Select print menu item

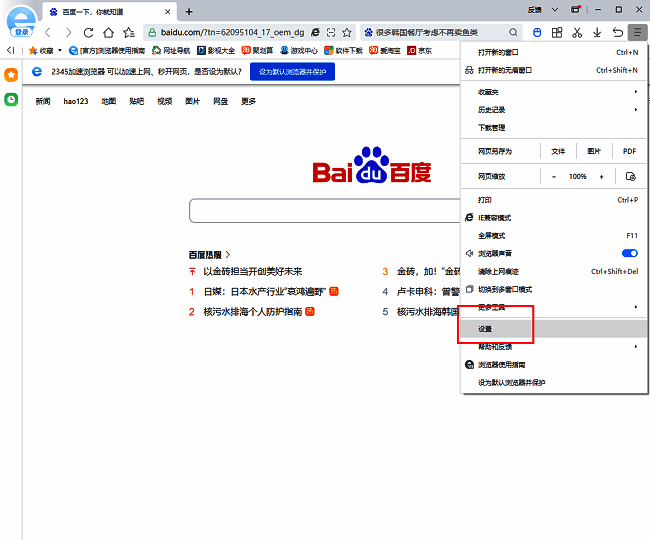click(553, 200)
